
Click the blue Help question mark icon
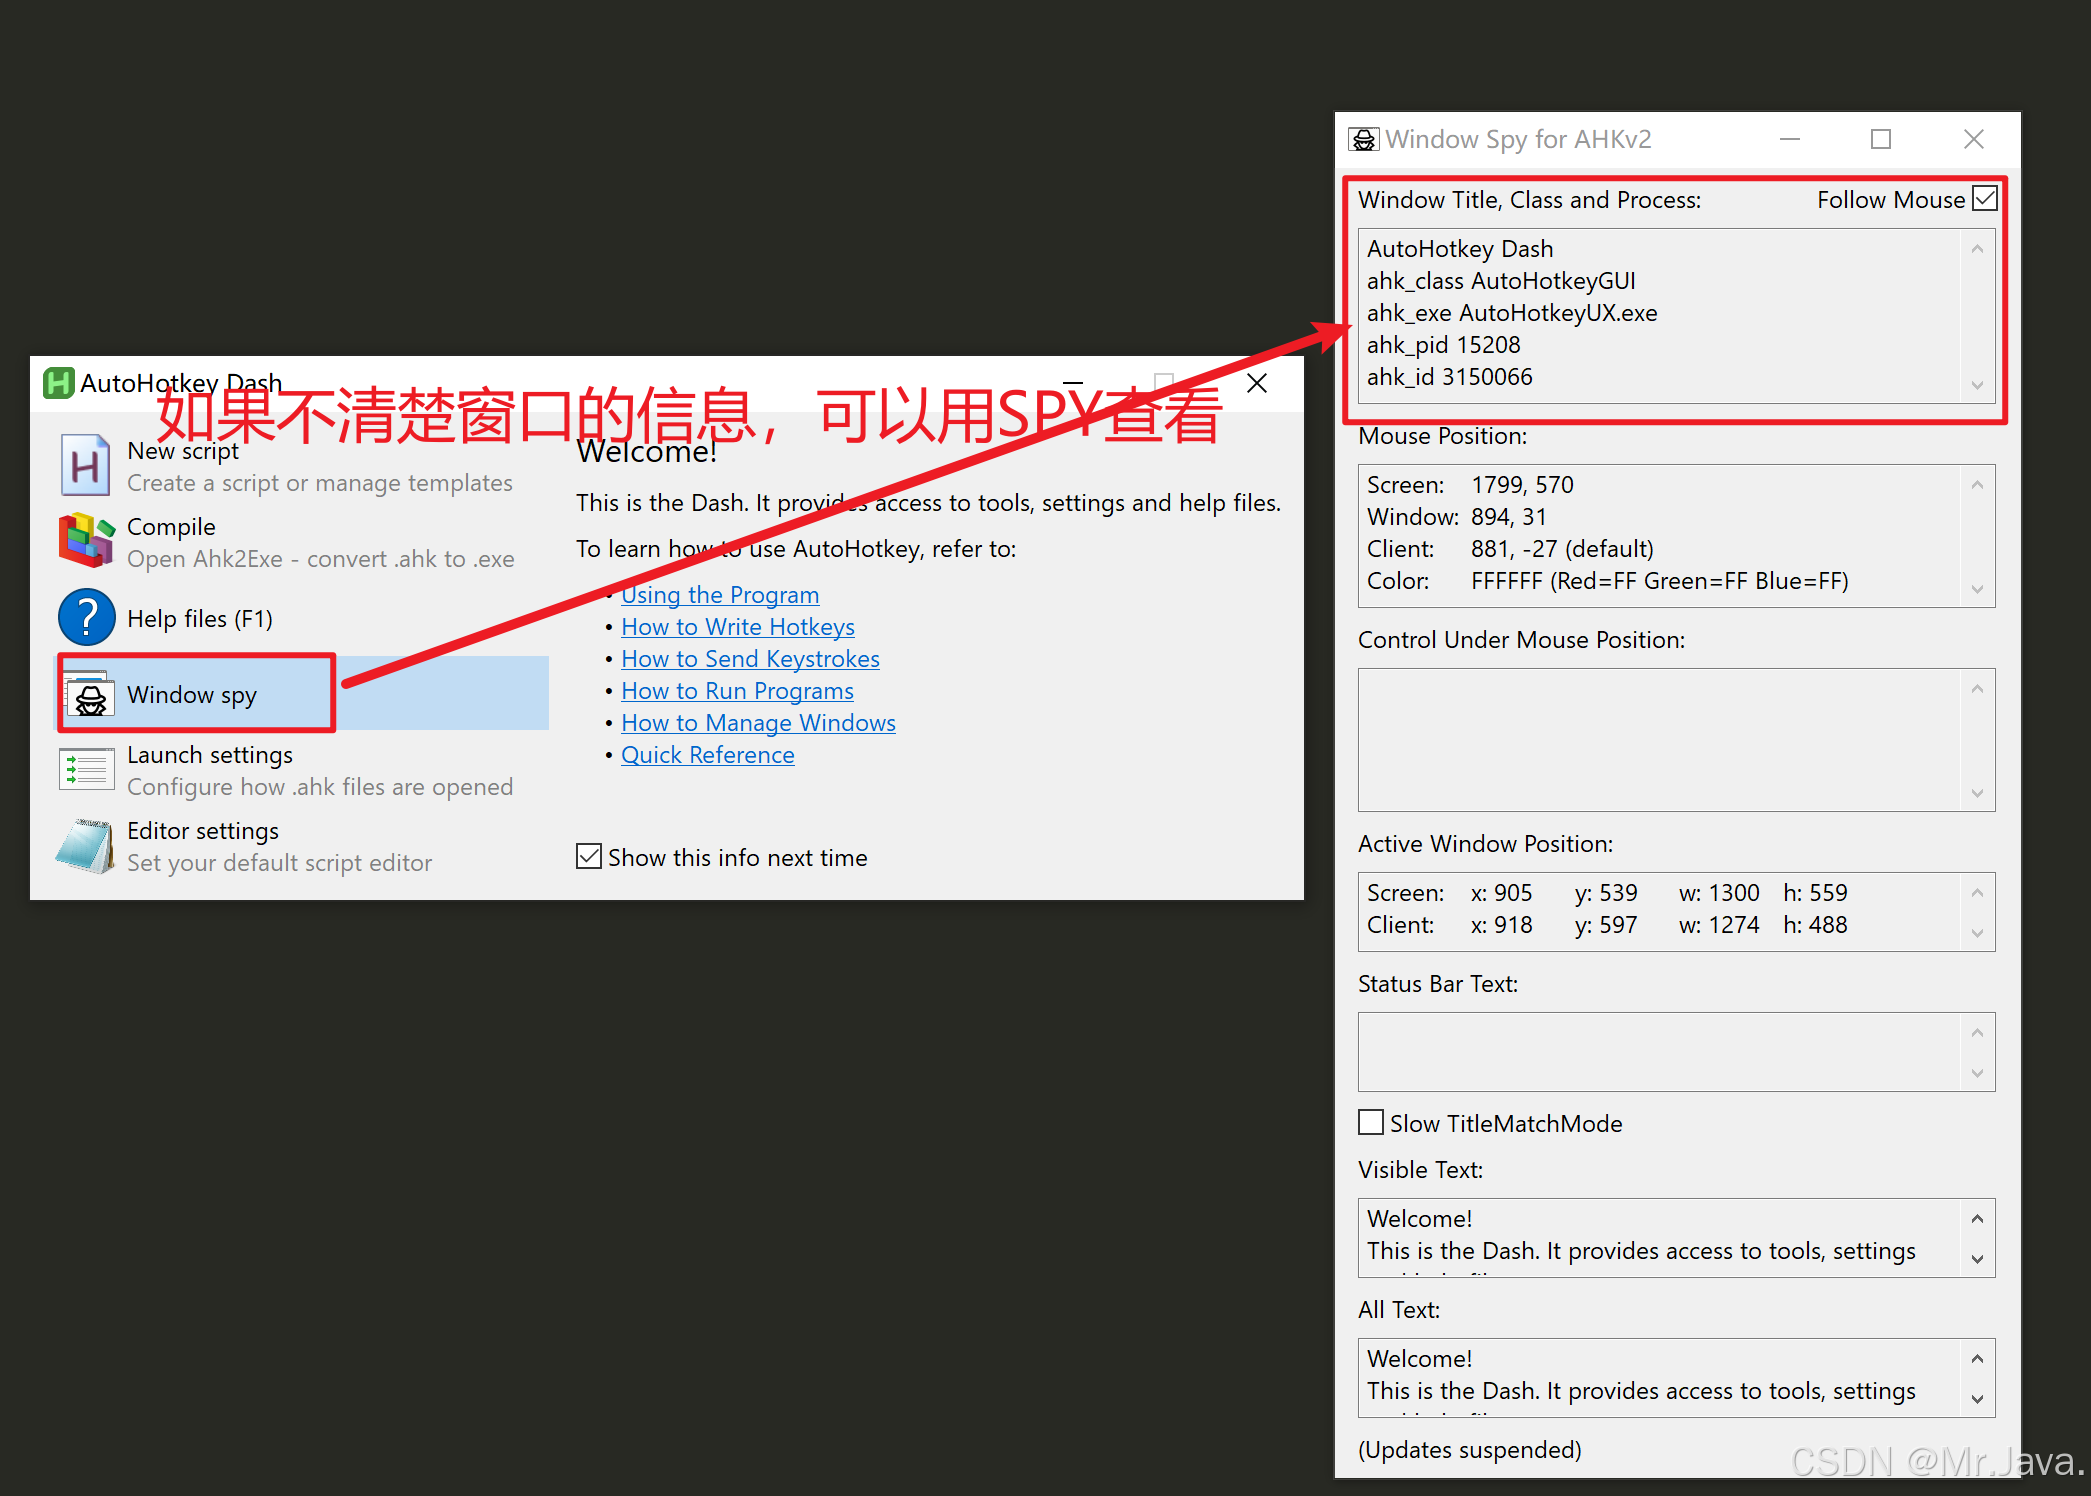click(x=86, y=618)
